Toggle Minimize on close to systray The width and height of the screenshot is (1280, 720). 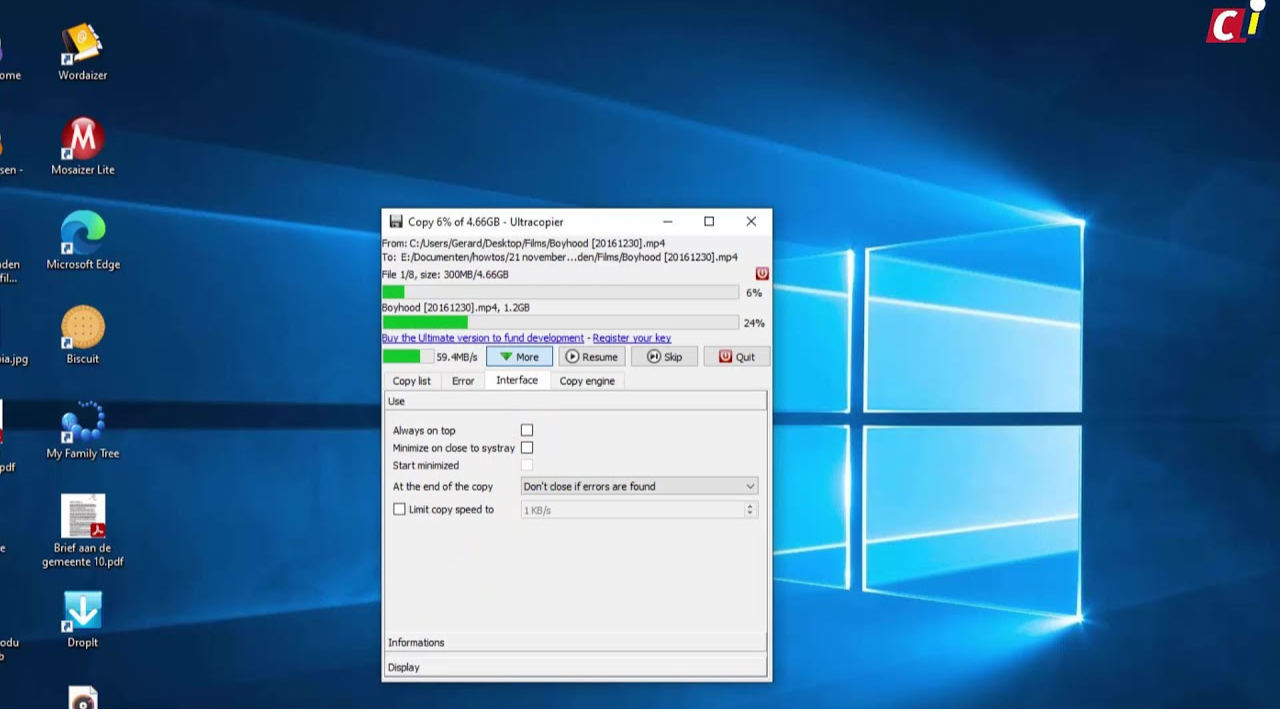pos(527,448)
